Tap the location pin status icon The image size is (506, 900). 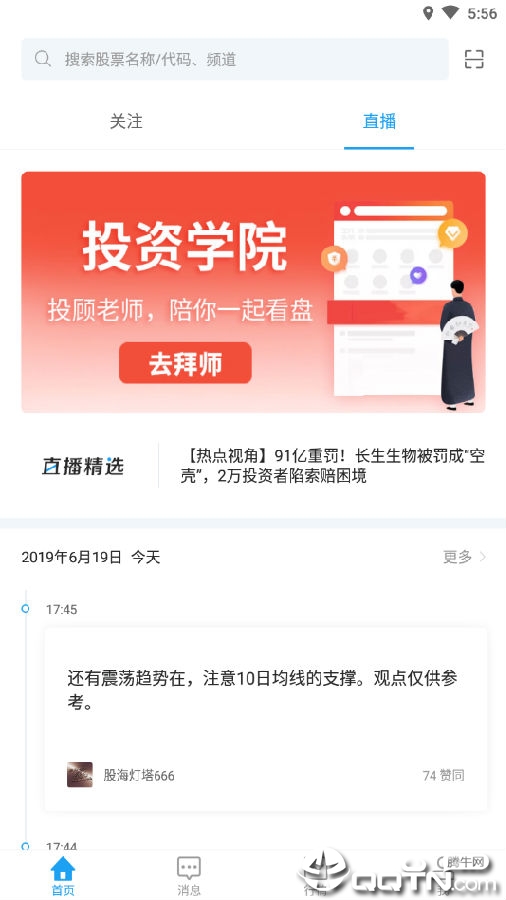[x=428, y=13]
